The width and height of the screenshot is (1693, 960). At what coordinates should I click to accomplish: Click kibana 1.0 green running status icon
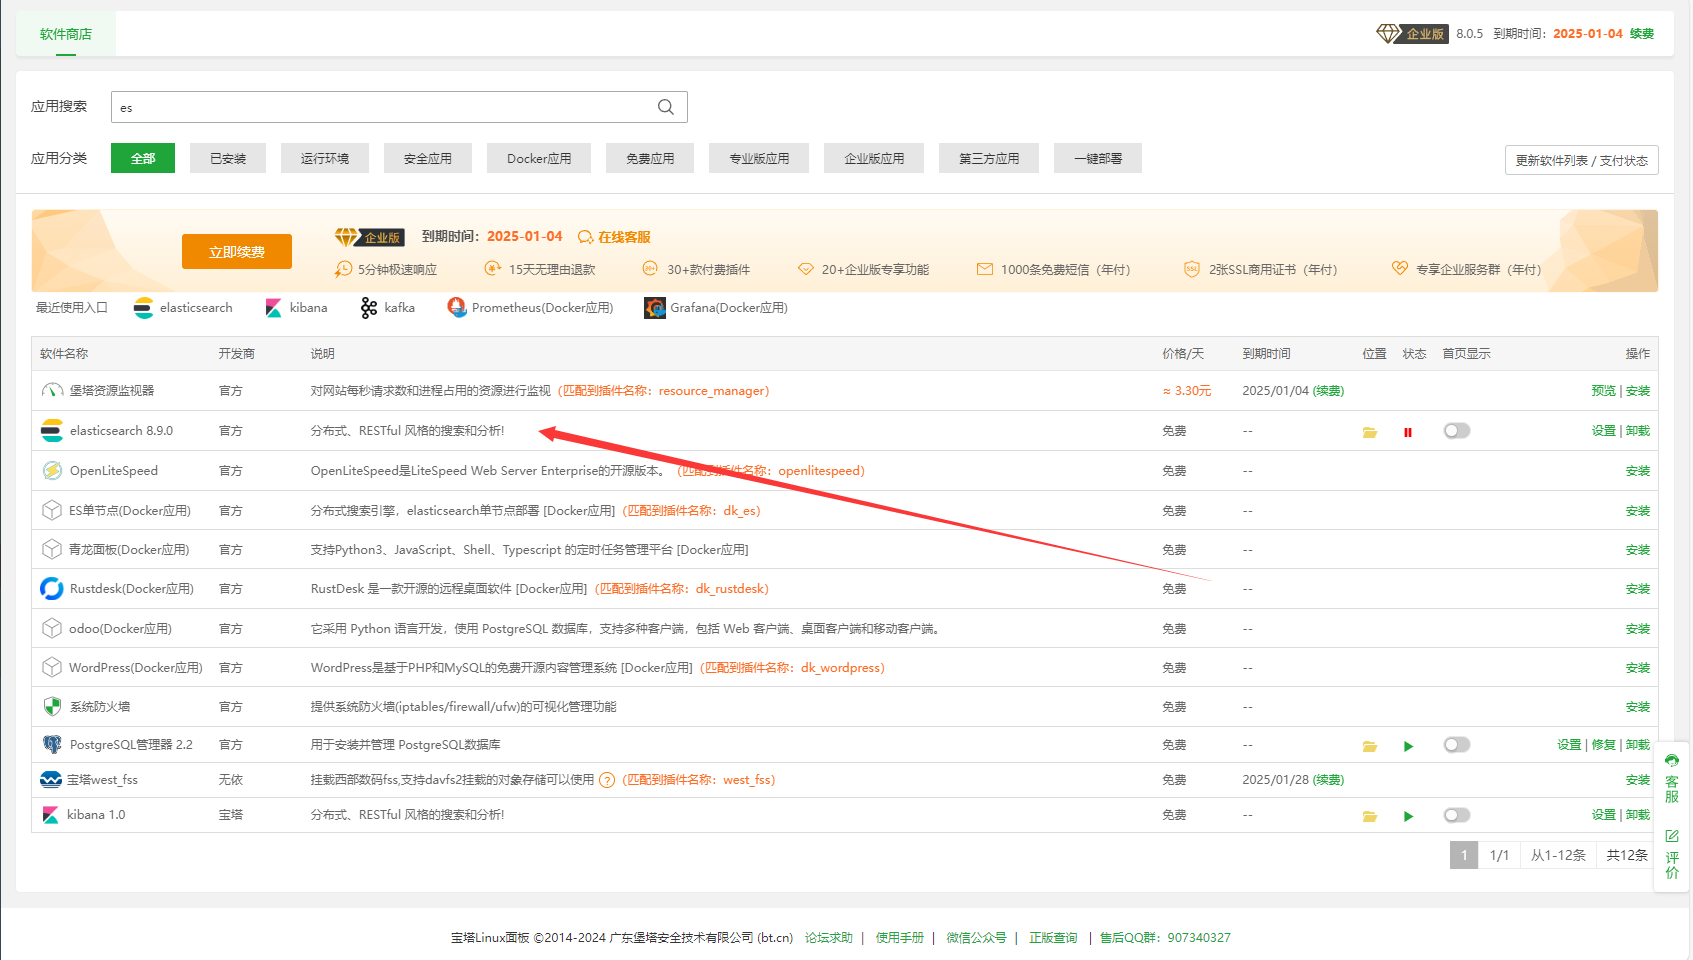[x=1408, y=816]
